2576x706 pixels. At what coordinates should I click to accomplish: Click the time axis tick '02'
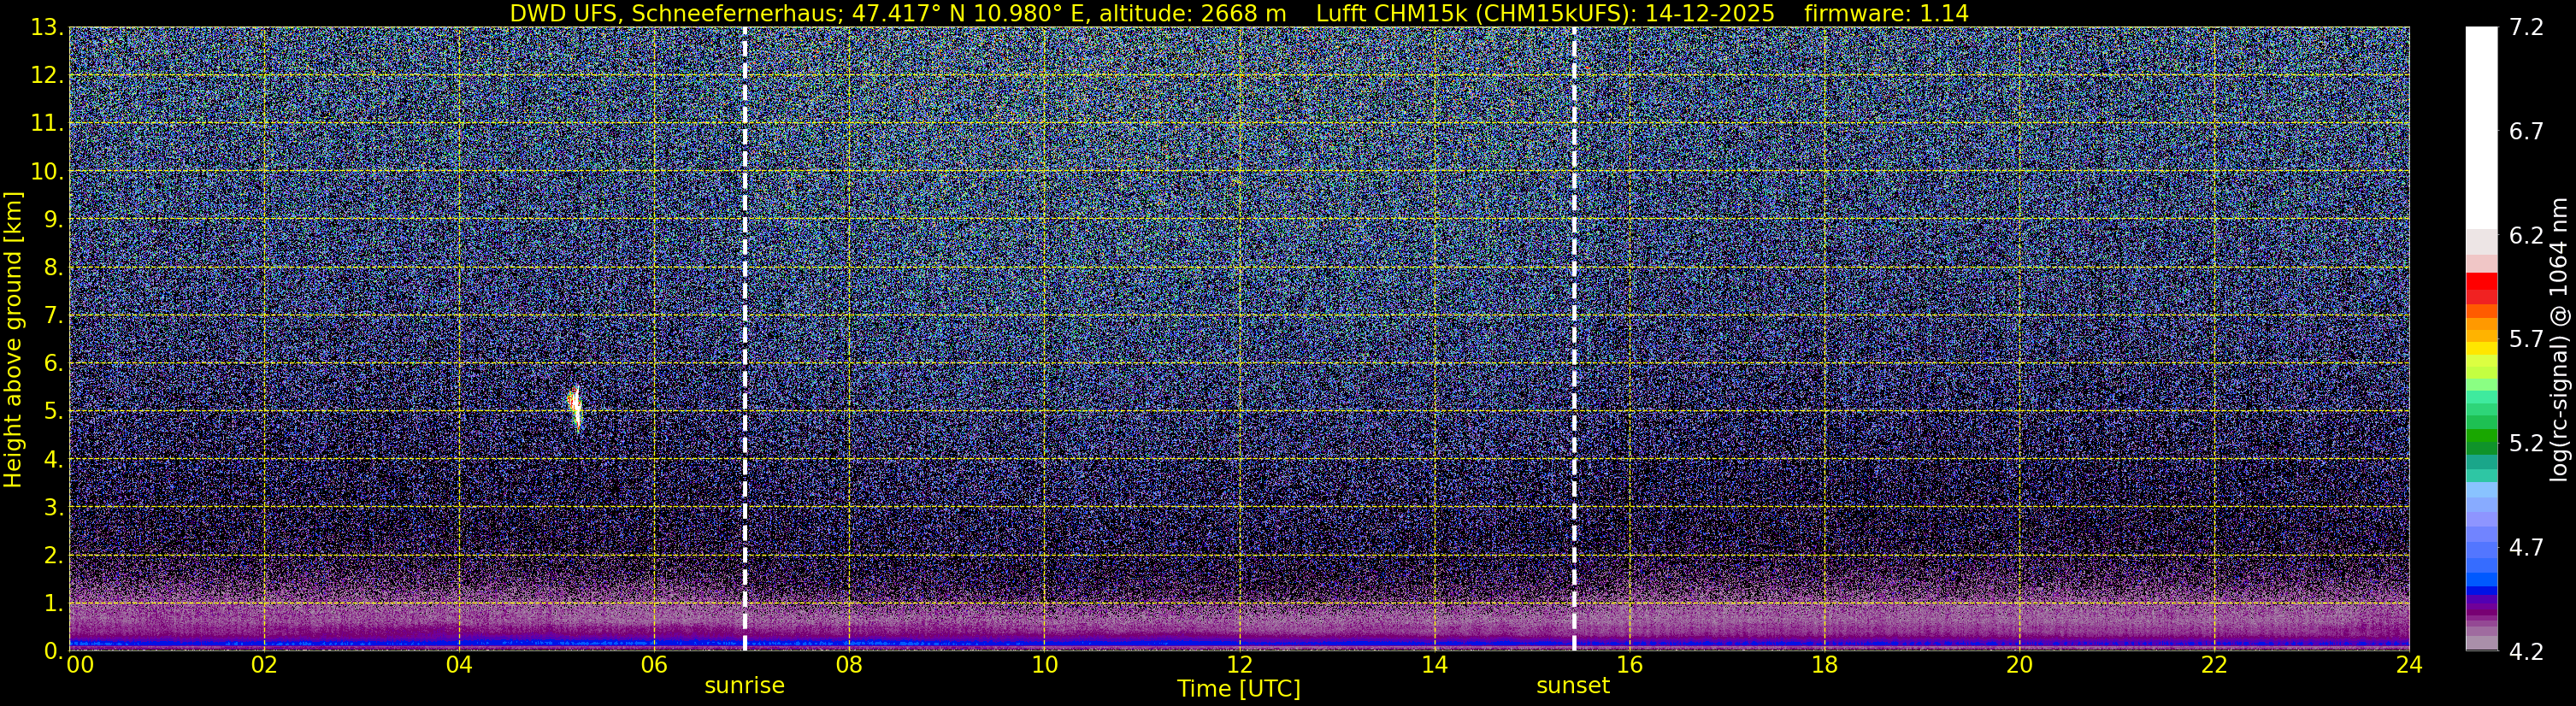(264, 665)
